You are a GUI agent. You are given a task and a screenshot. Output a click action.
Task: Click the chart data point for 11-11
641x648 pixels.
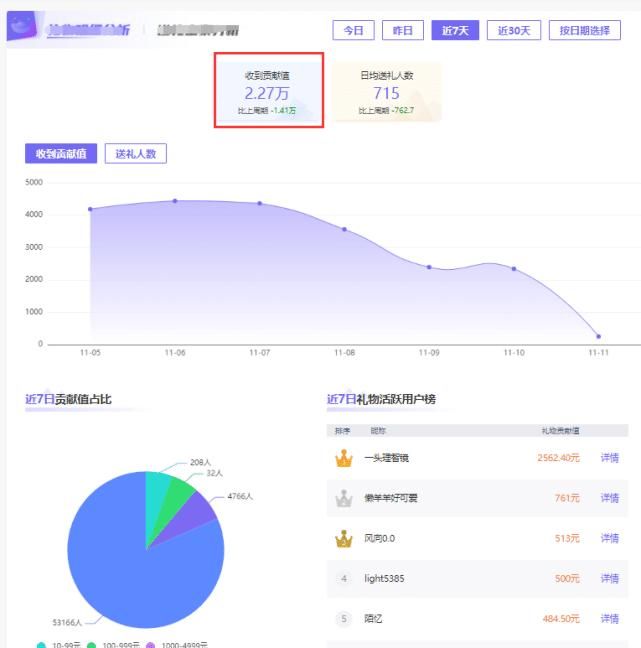click(598, 336)
